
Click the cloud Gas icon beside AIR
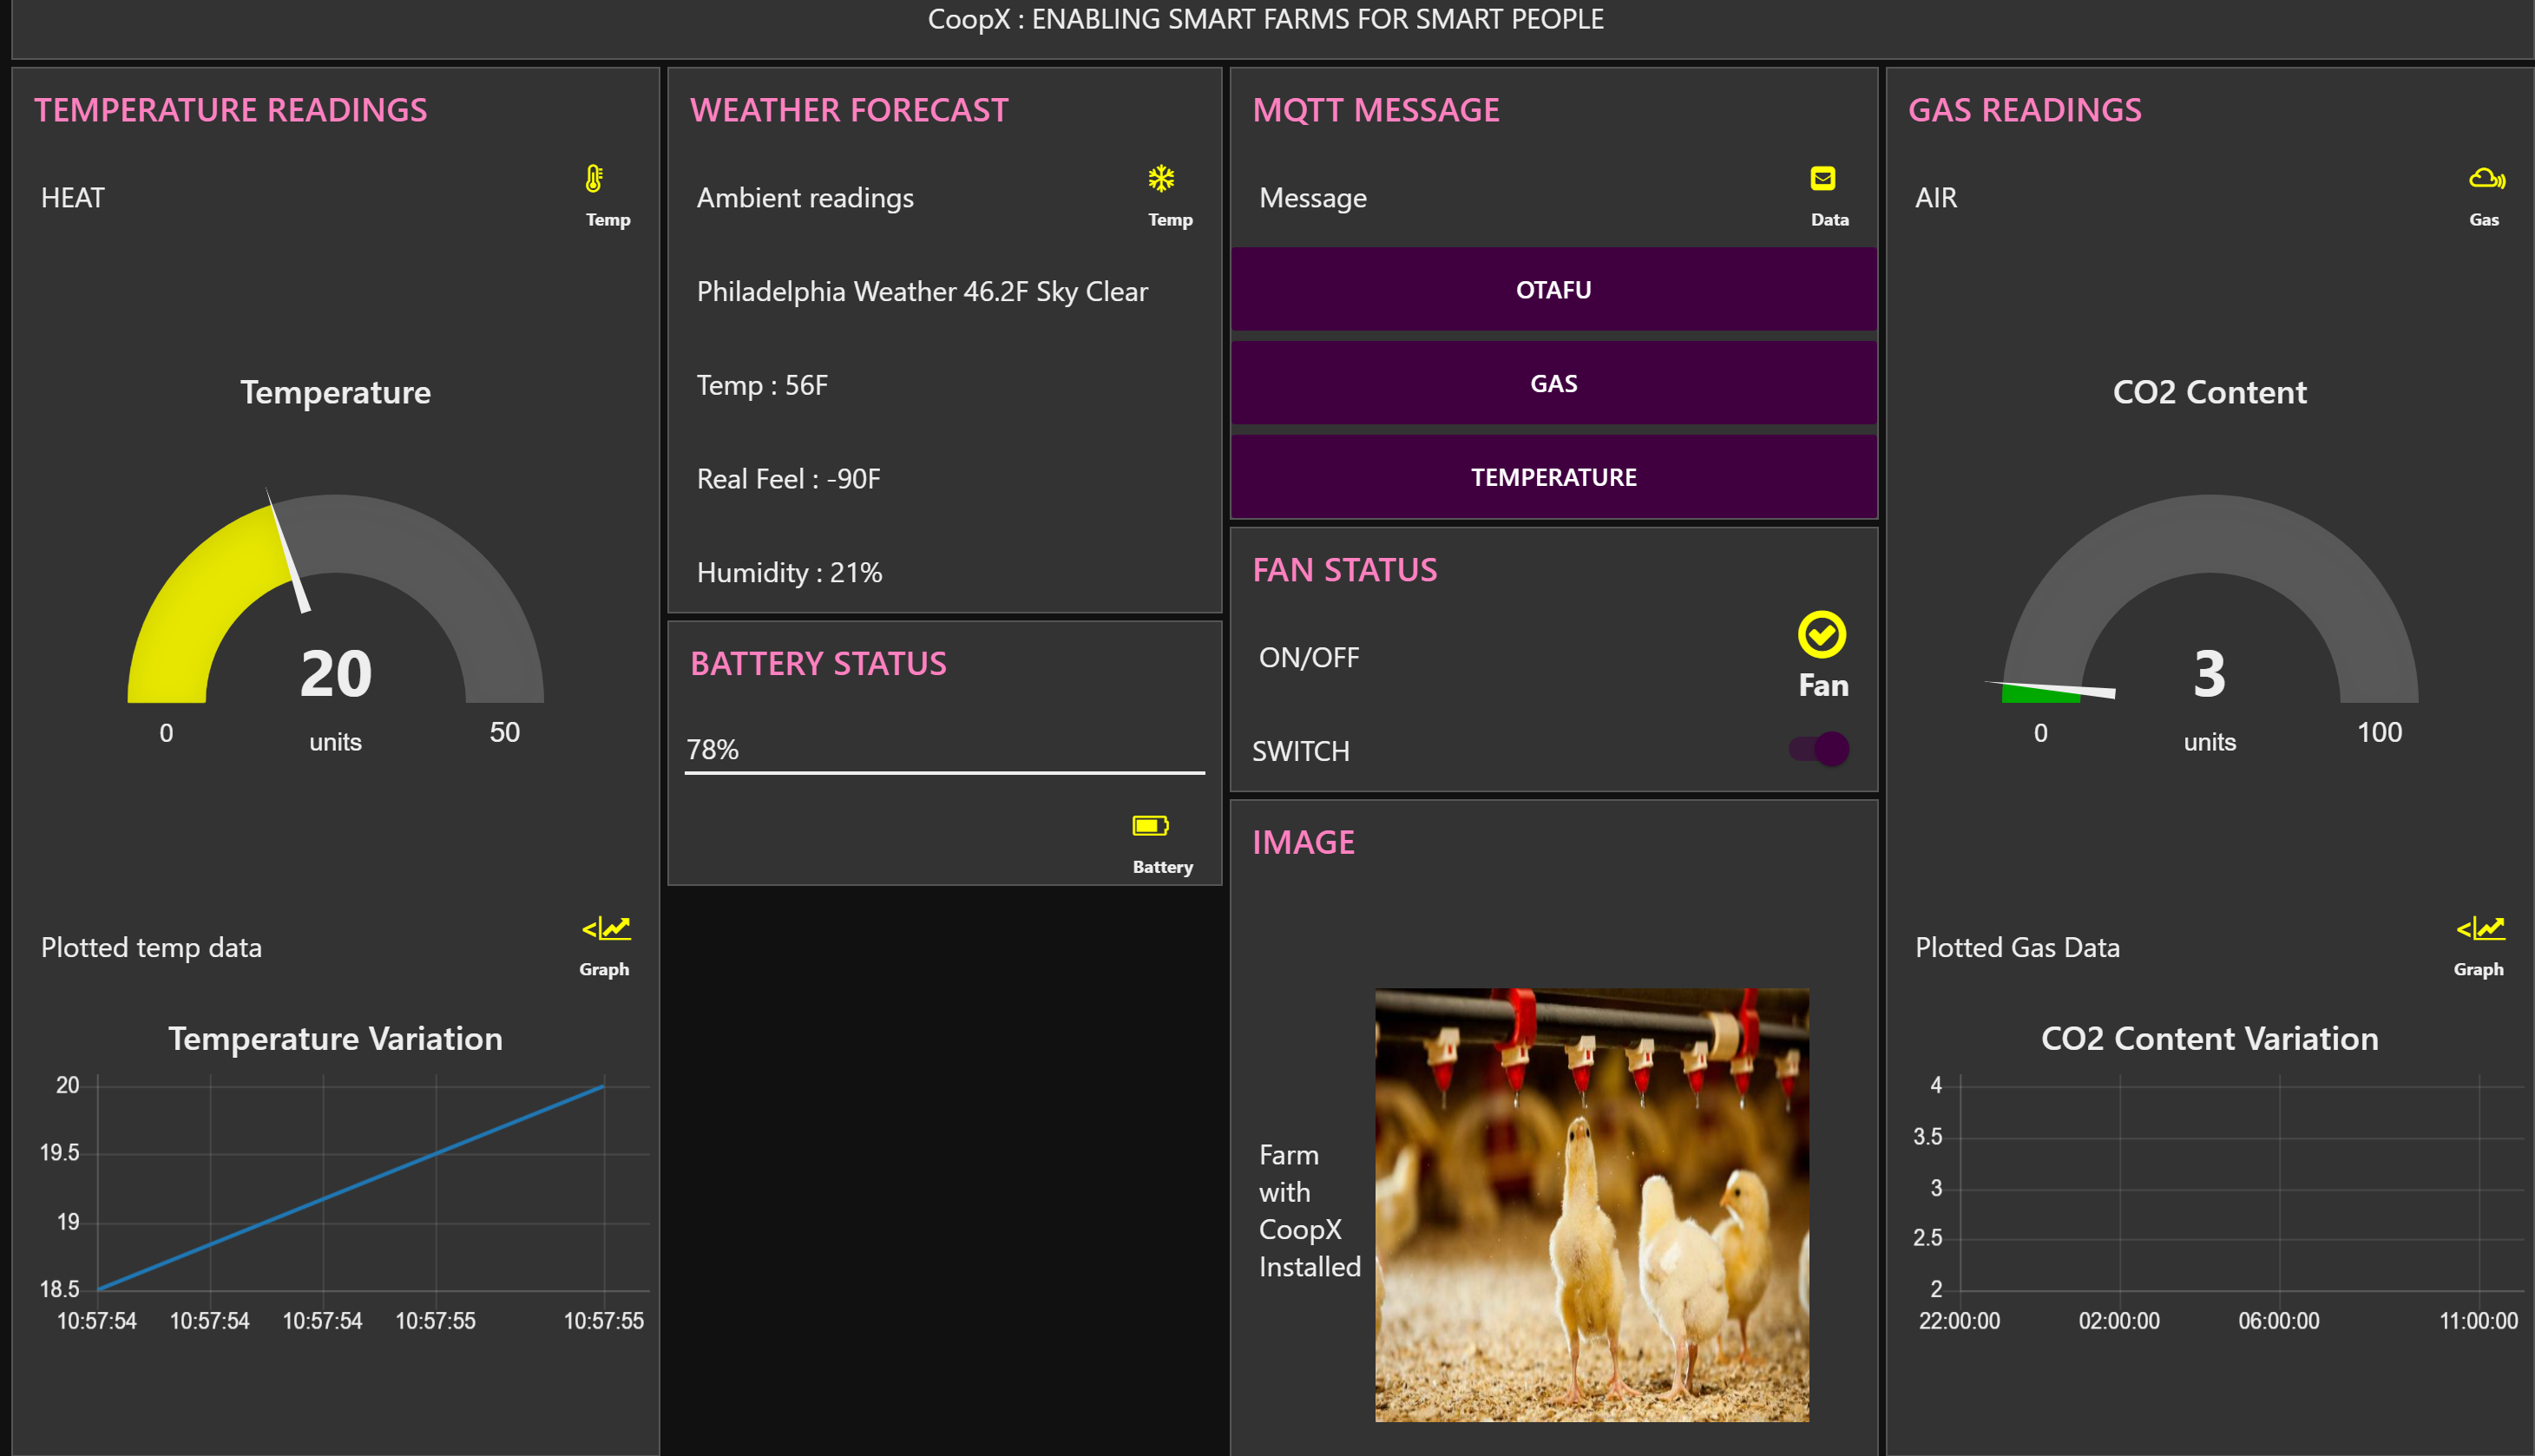tap(2486, 179)
